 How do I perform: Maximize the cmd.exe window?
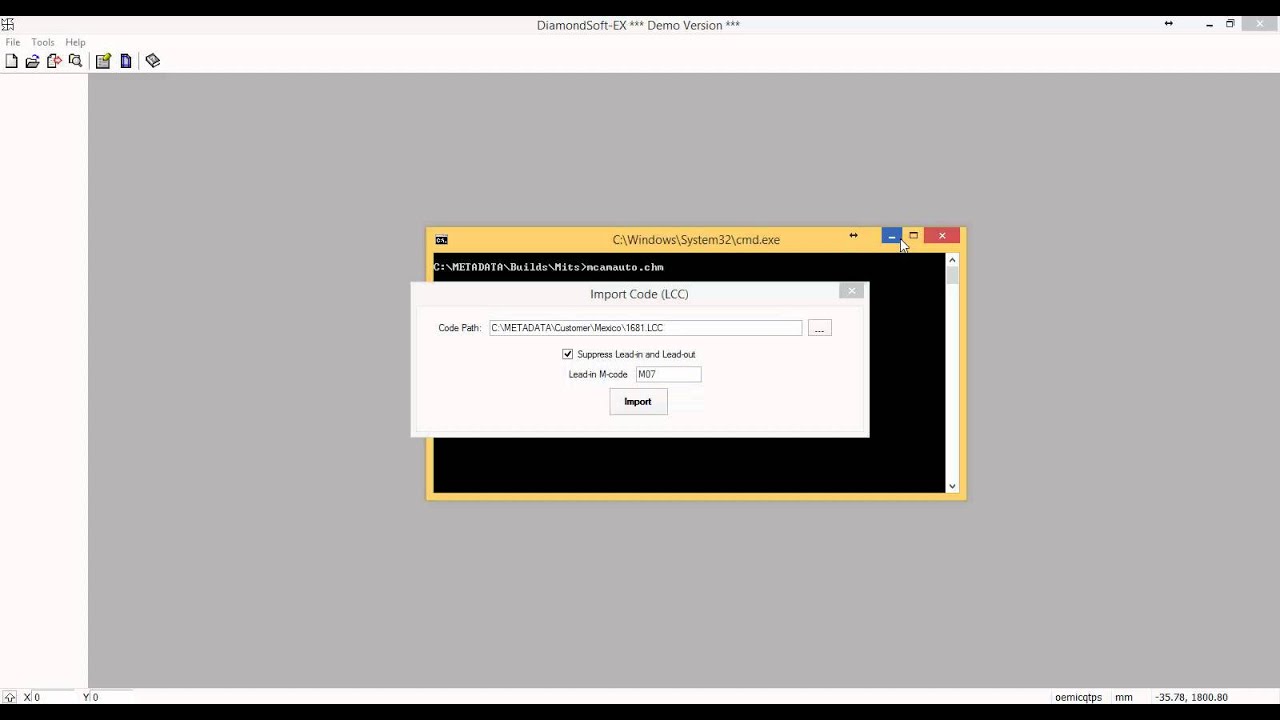point(913,236)
